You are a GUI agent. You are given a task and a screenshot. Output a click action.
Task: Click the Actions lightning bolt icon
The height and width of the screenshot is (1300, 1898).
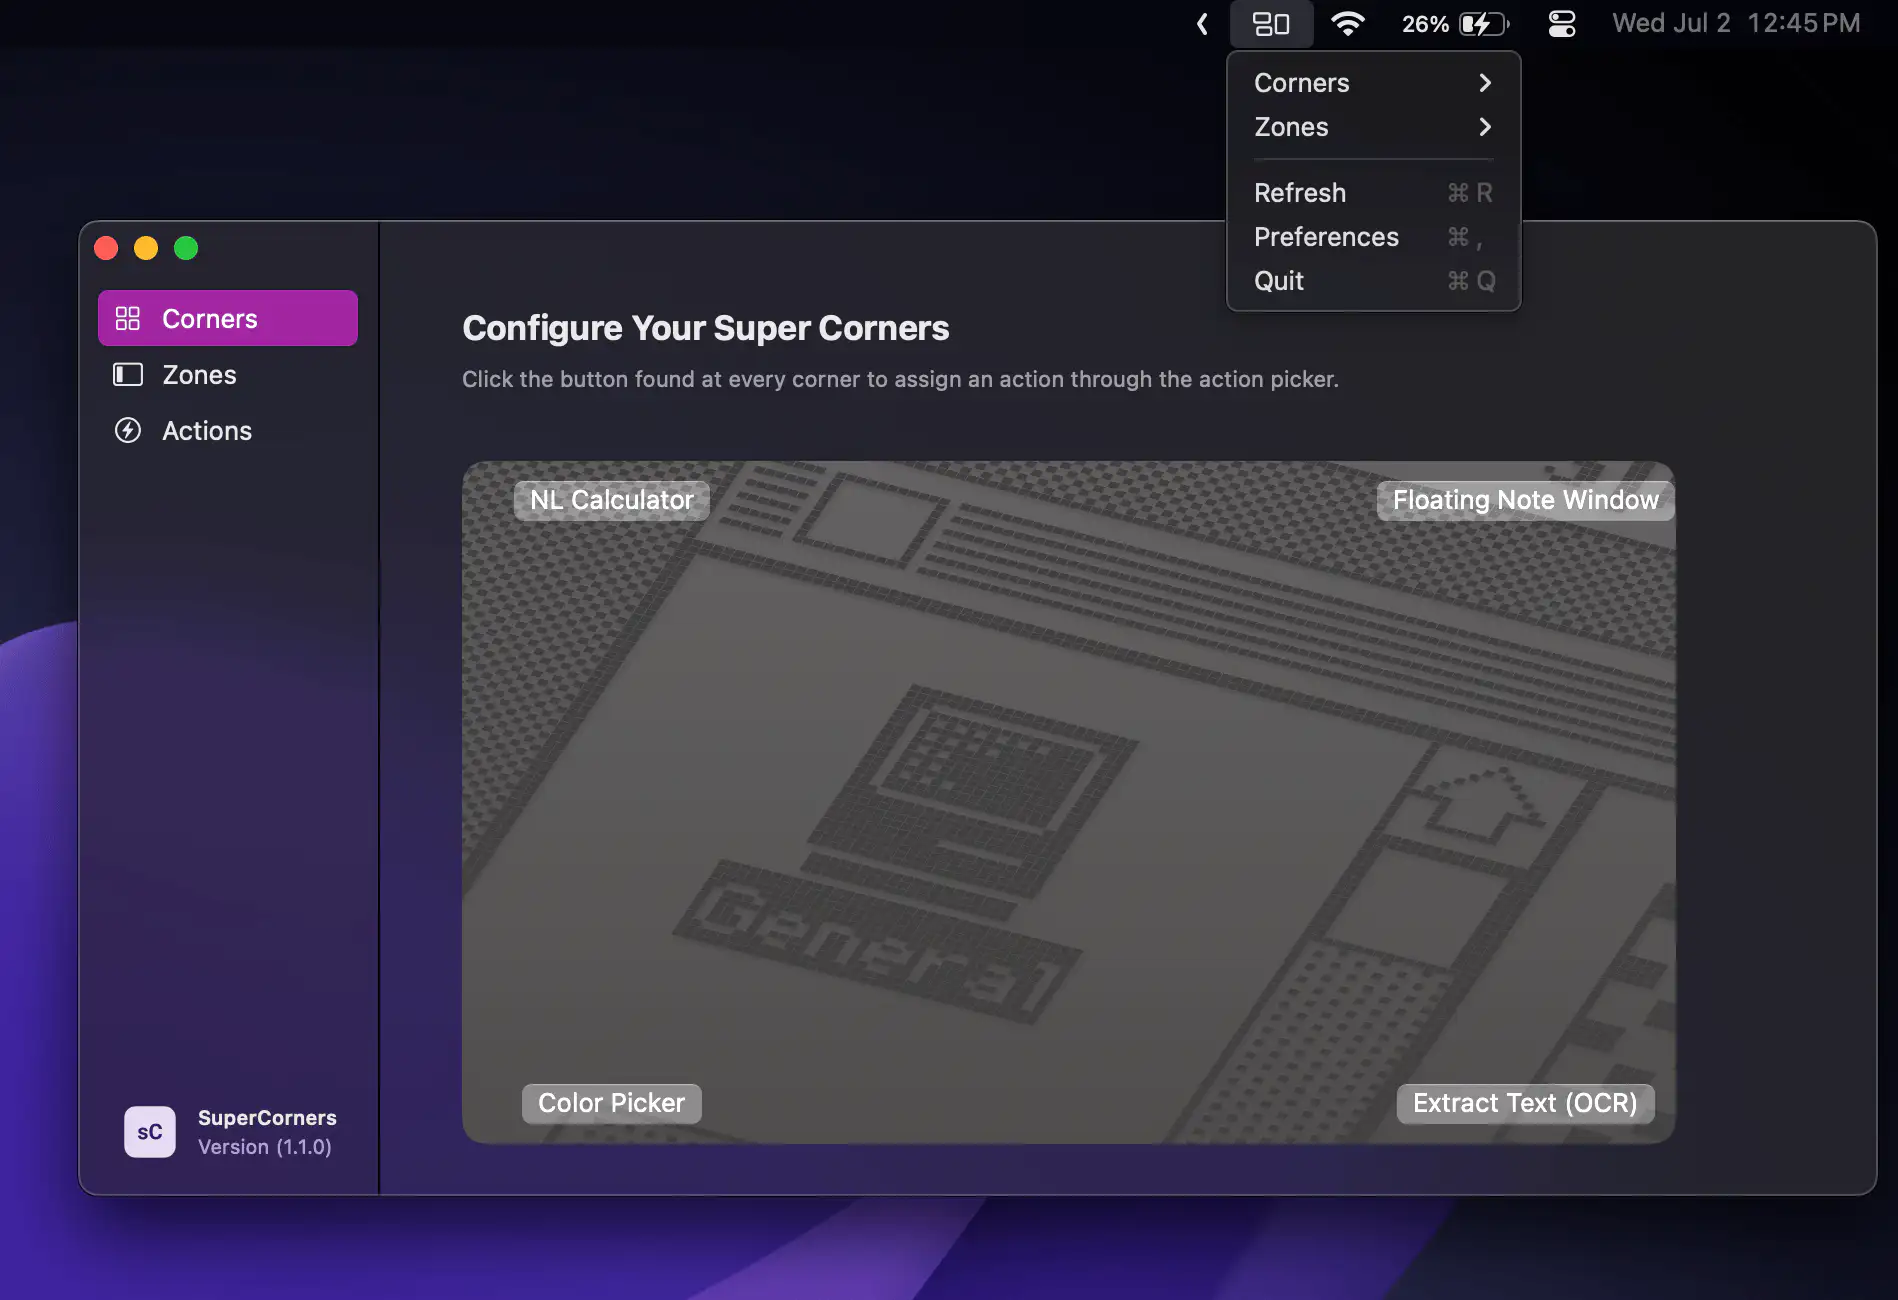128,430
